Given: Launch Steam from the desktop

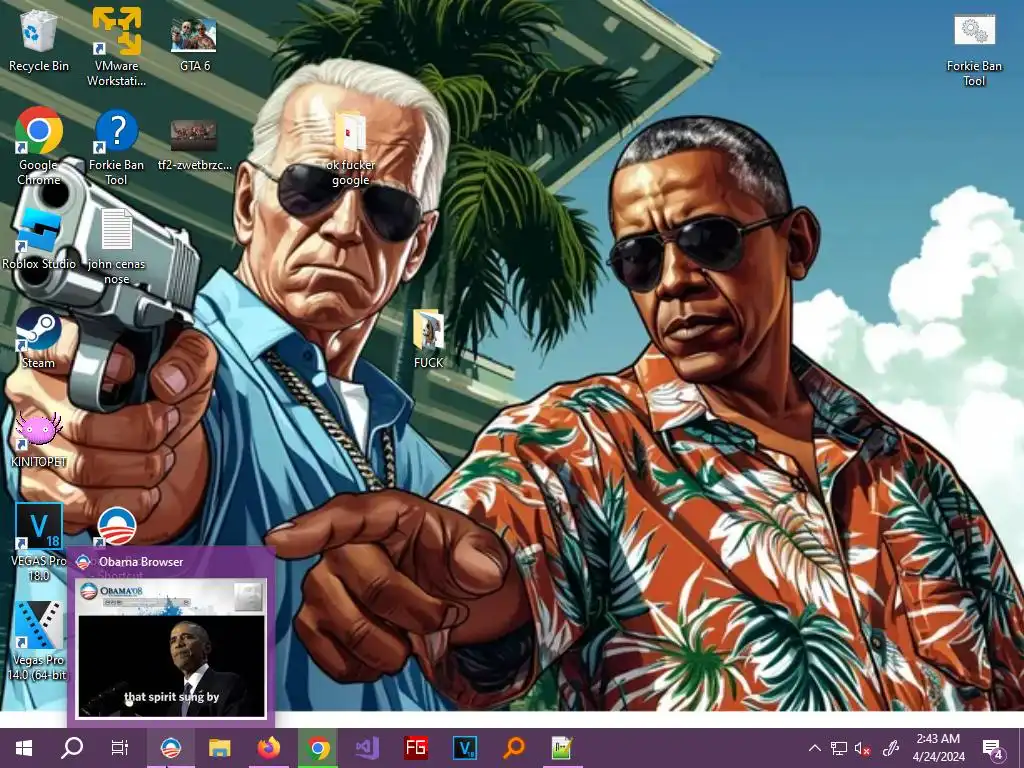Looking at the screenshot, I should (39, 338).
